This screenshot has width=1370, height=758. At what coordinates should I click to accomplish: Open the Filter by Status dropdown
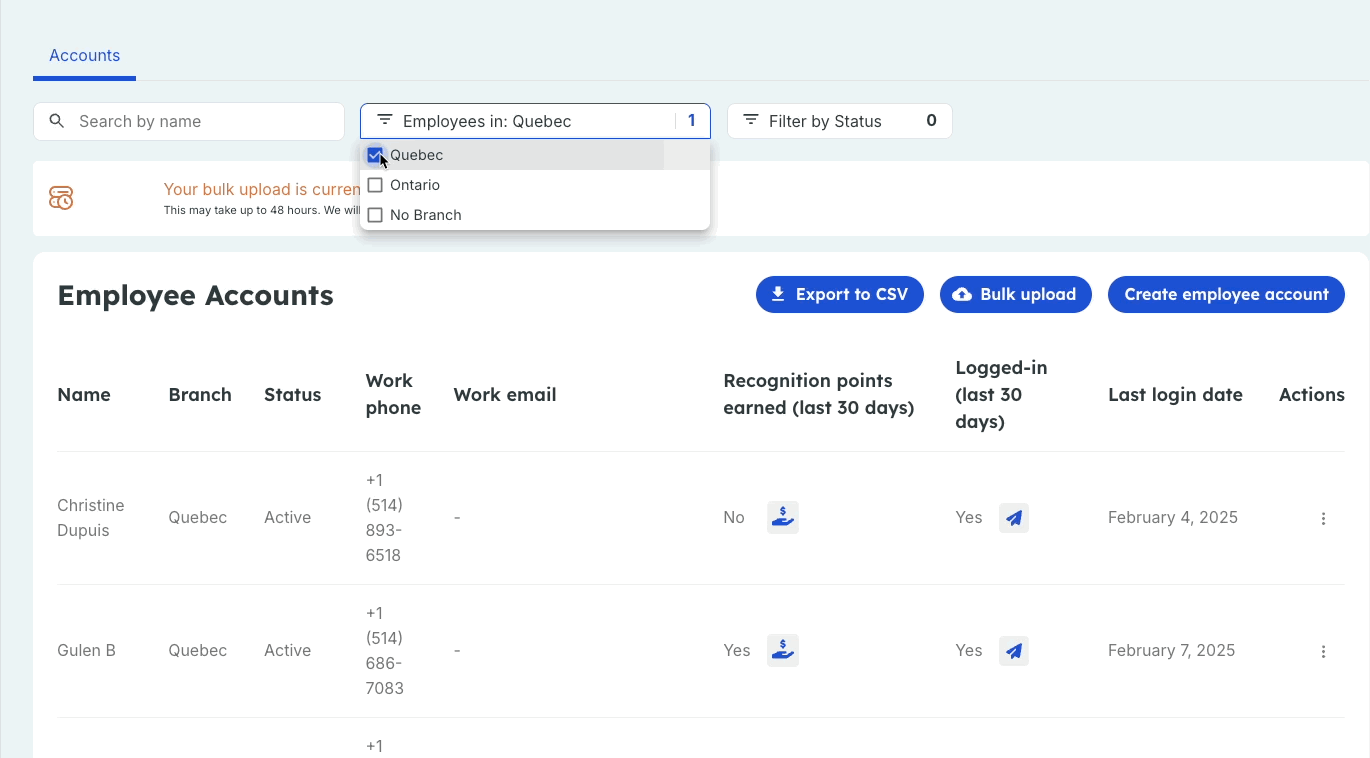840,121
